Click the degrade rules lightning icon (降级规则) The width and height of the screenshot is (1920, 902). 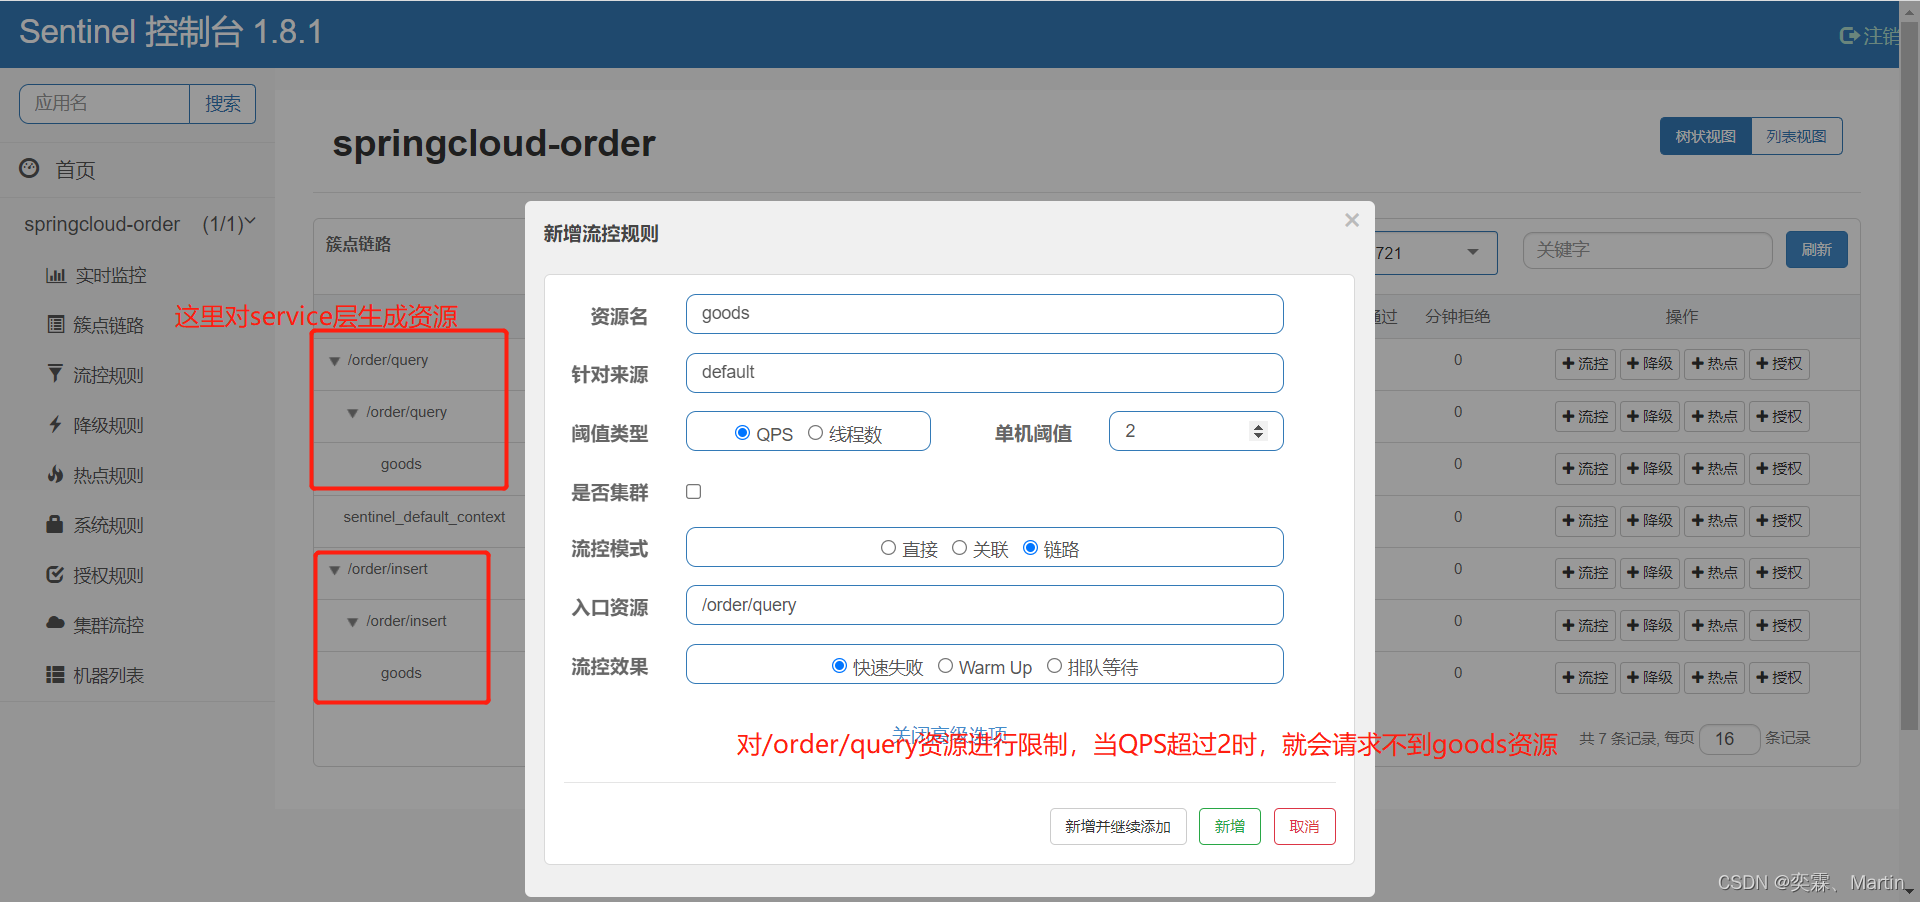pyautogui.click(x=55, y=424)
